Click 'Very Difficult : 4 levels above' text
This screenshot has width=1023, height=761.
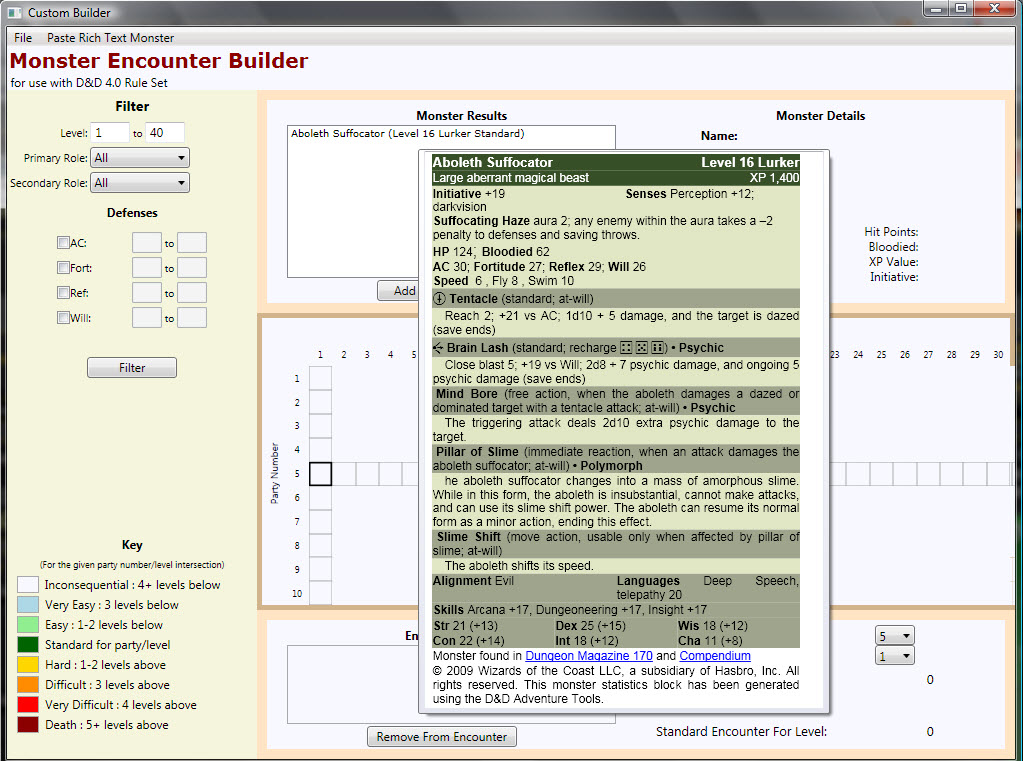[x=121, y=705]
